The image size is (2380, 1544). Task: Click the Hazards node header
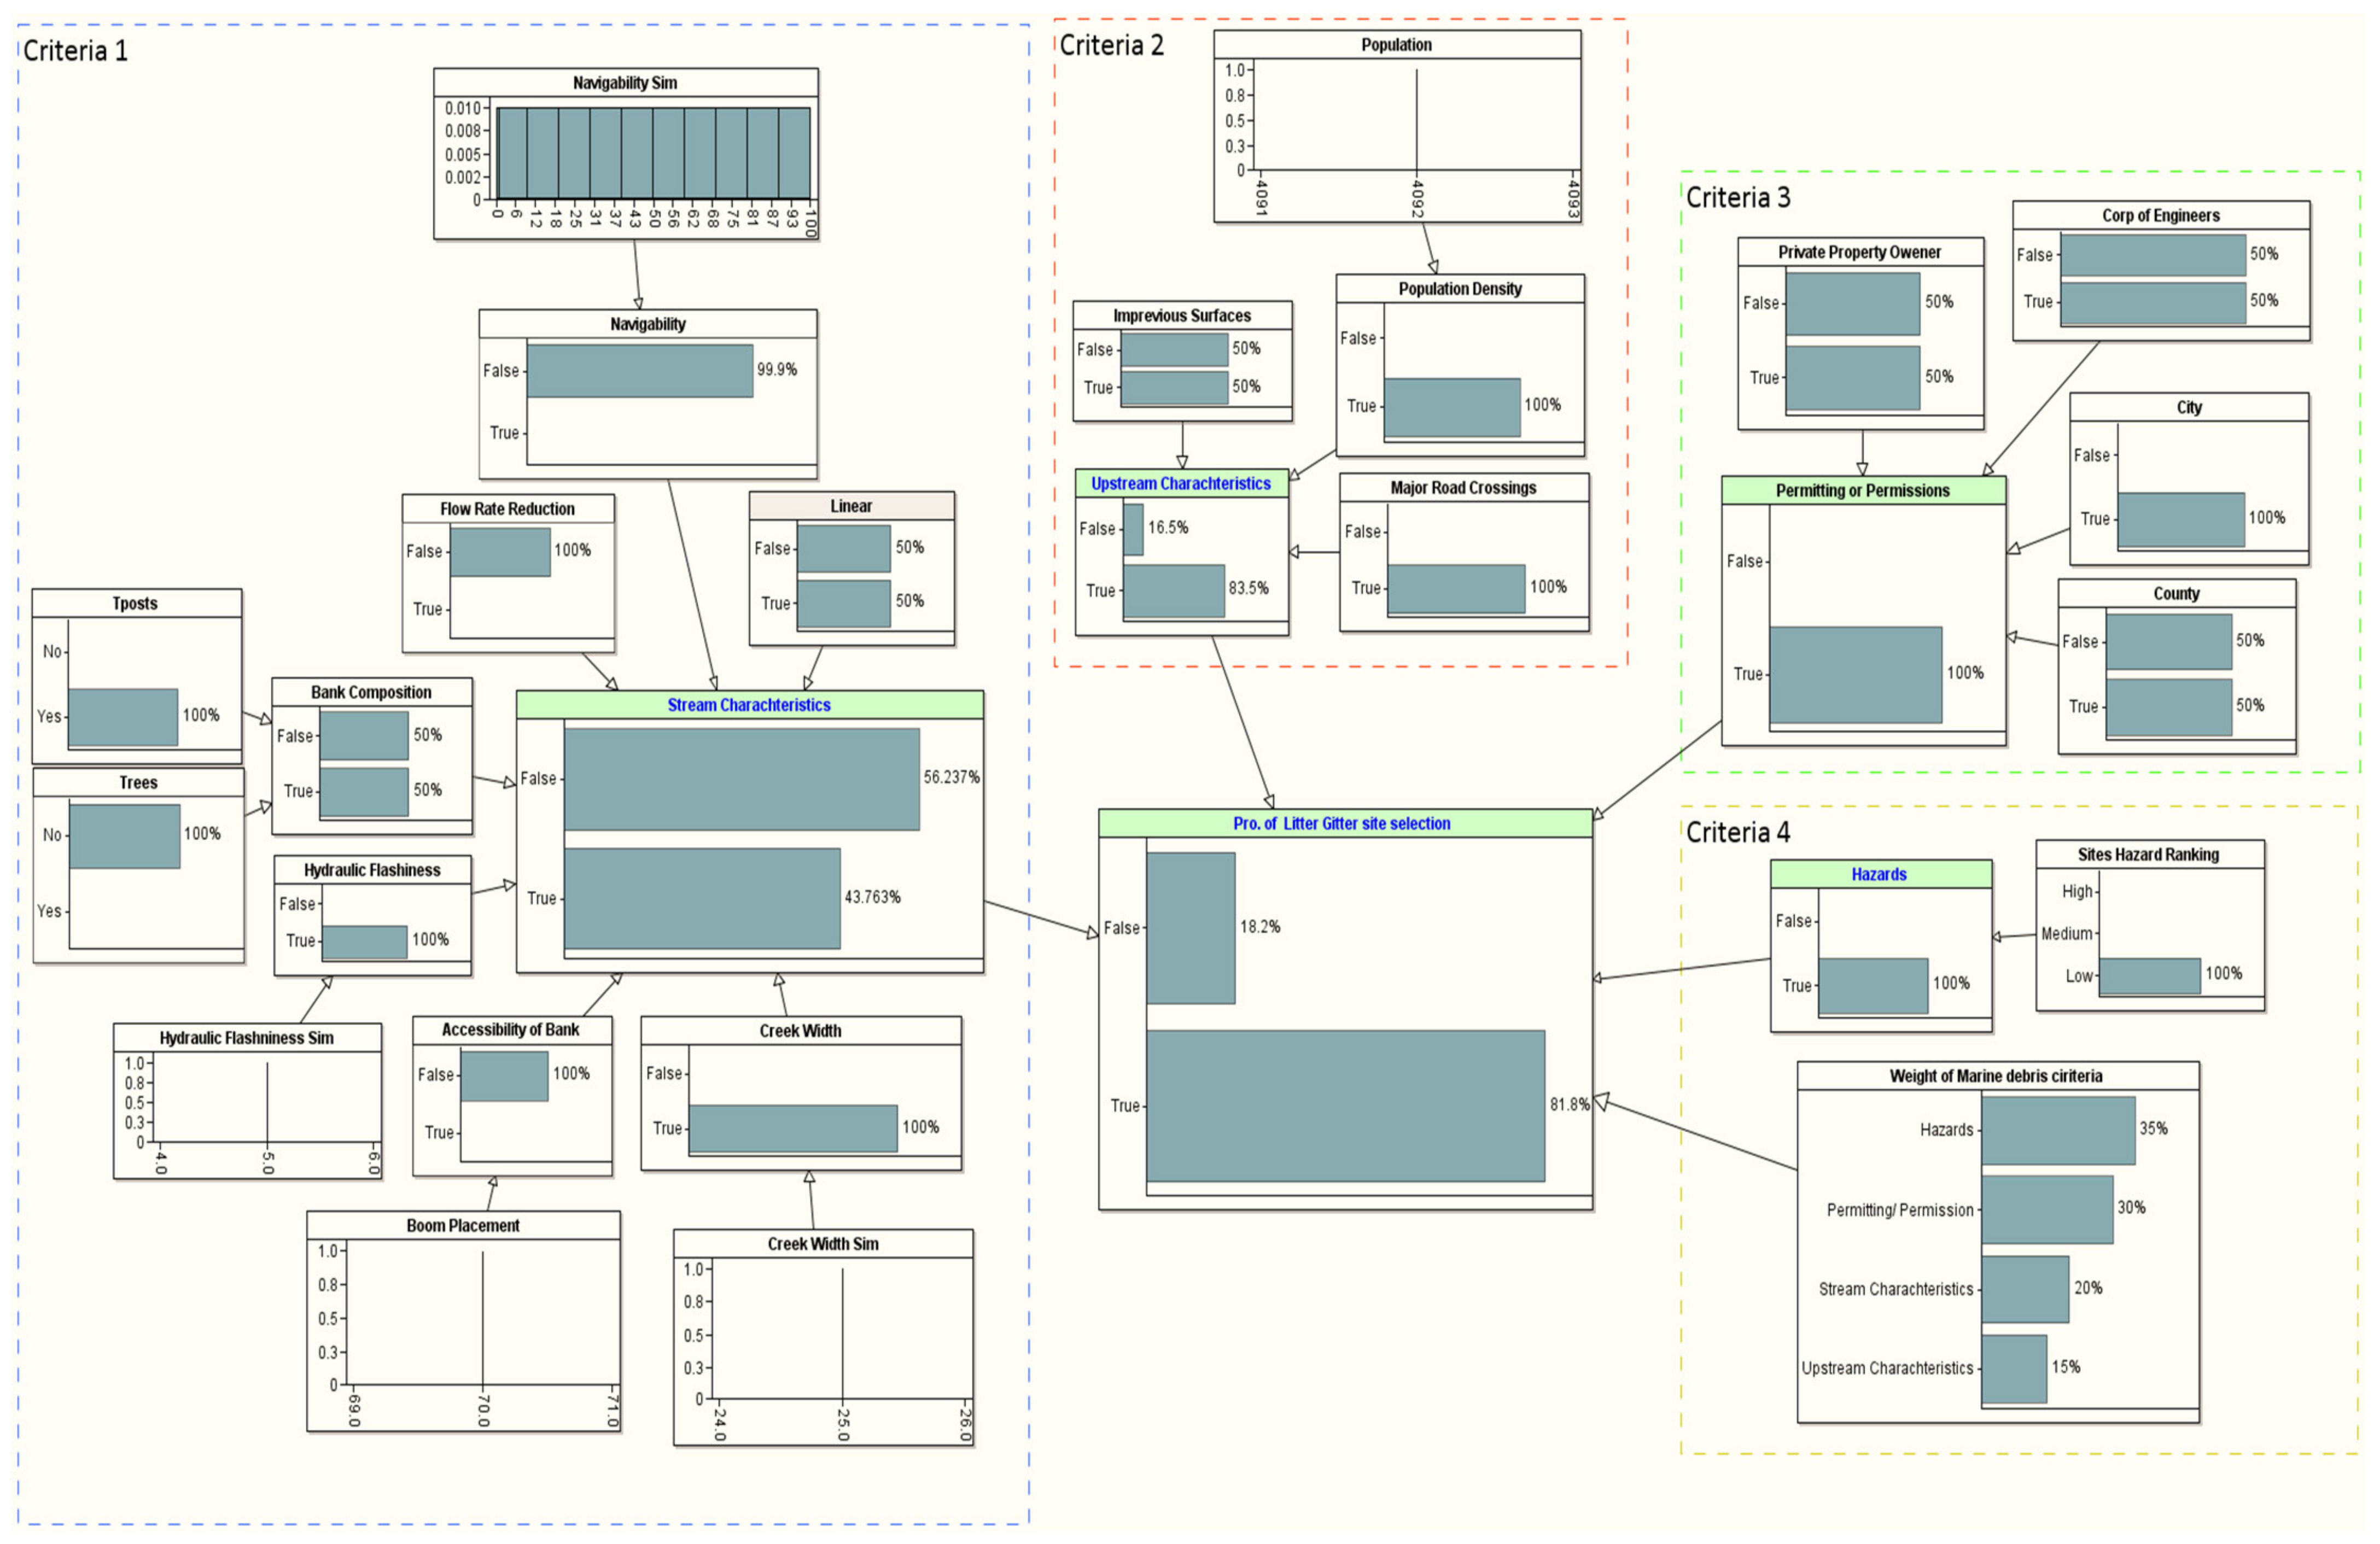[x=1879, y=875]
